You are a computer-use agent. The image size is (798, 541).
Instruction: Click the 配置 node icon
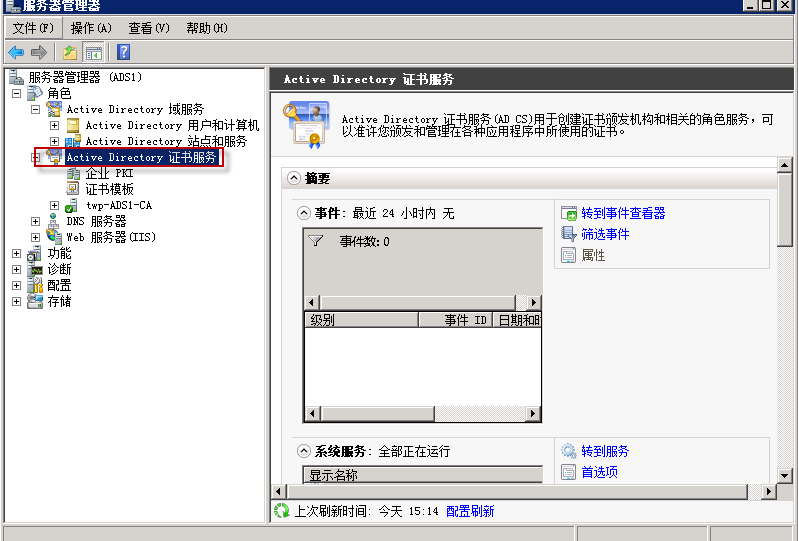point(35,285)
